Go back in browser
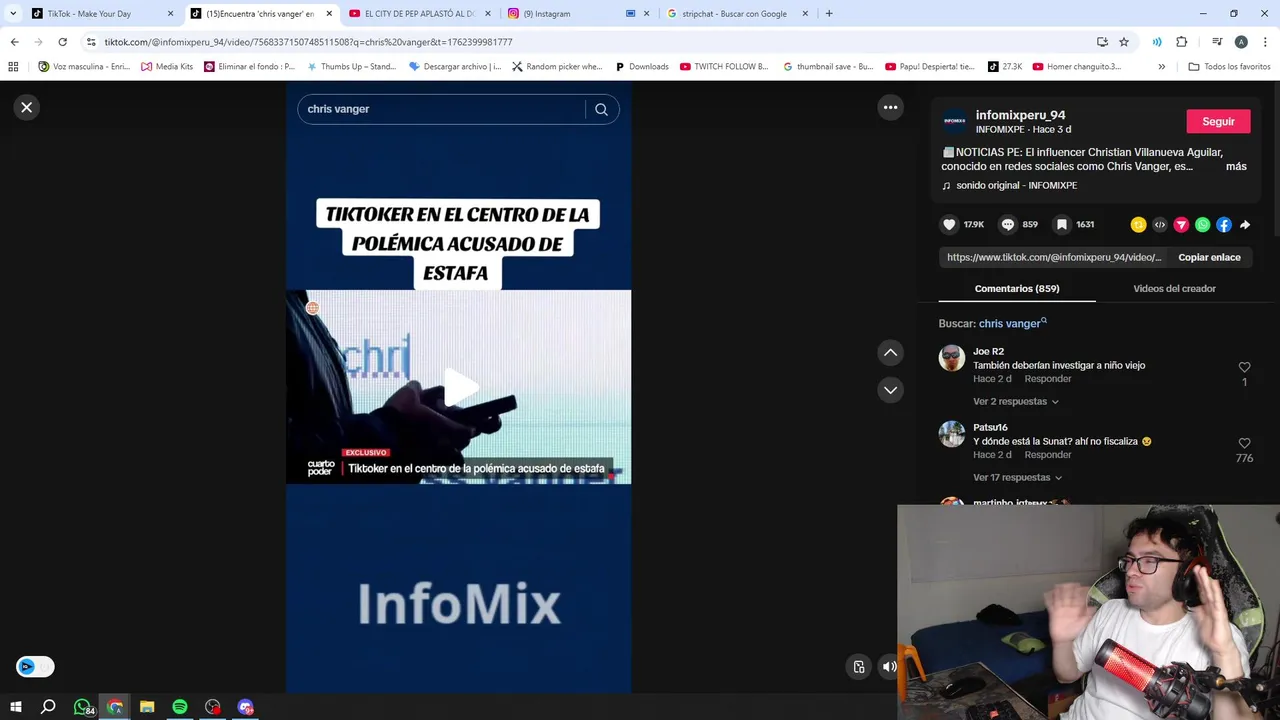This screenshot has width=1280, height=720. tap(14, 42)
